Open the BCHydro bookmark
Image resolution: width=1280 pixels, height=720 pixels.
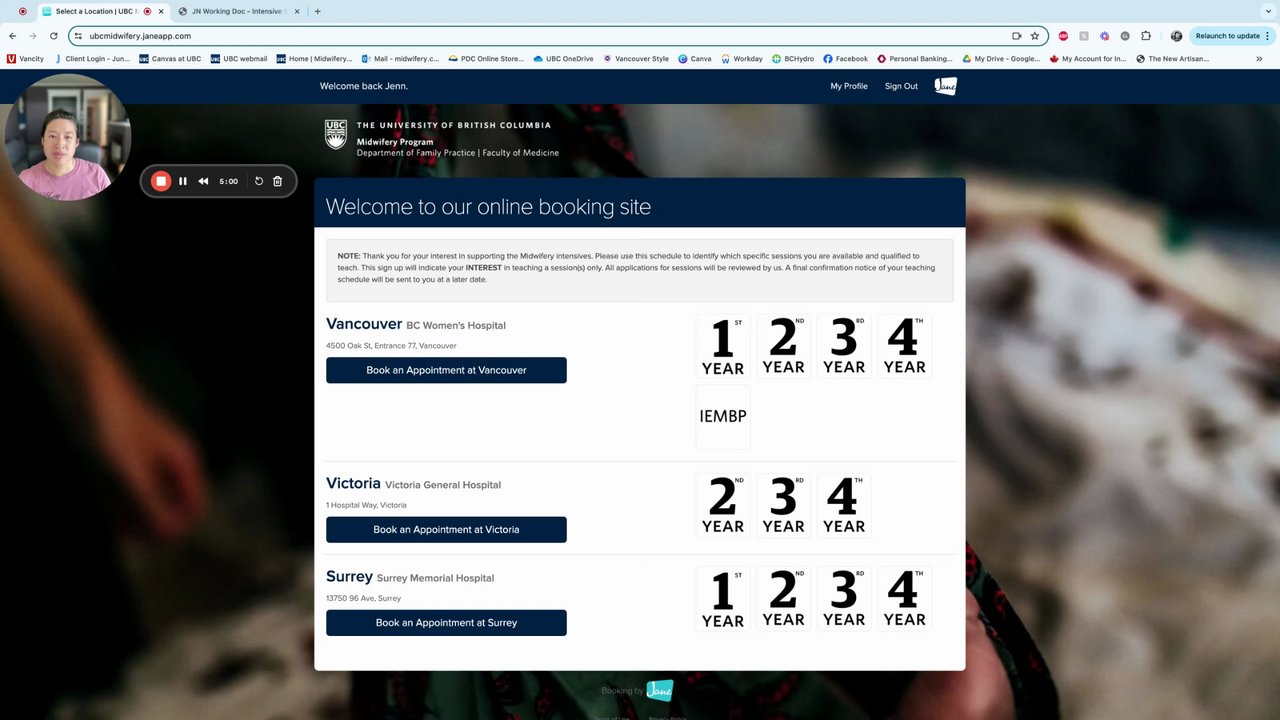pos(792,59)
